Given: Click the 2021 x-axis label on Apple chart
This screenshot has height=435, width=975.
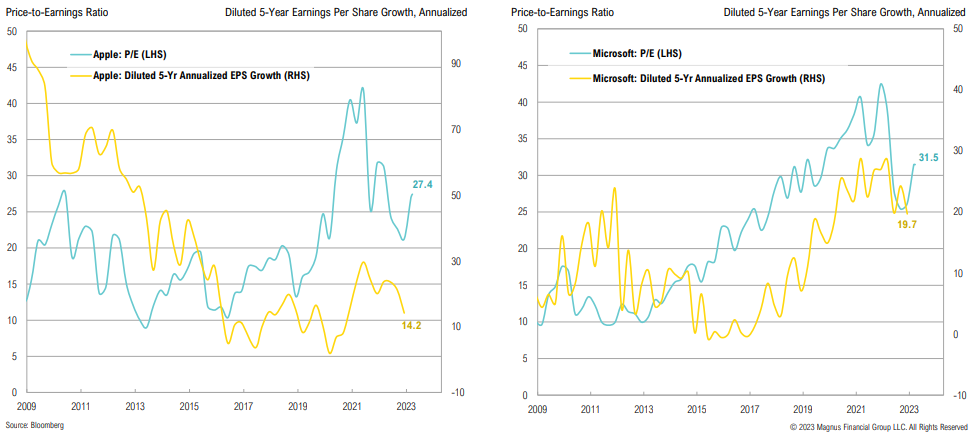Looking at the screenshot, I should click(351, 408).
